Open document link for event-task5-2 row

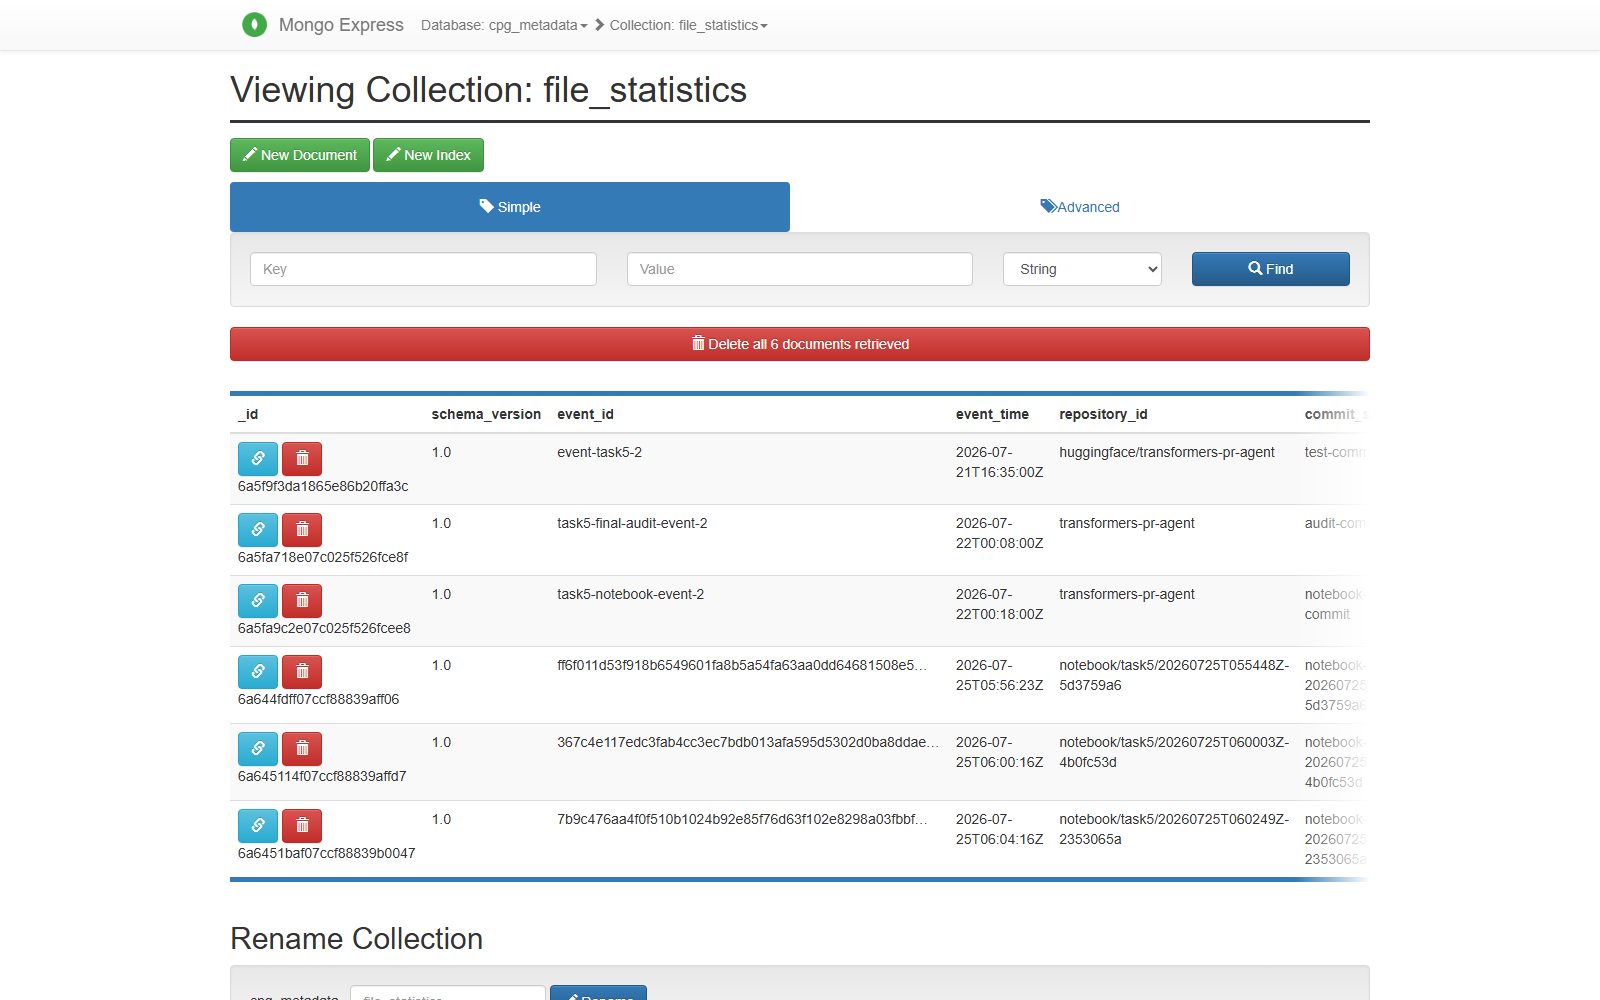pyautogui.click(x=258, y=459)
